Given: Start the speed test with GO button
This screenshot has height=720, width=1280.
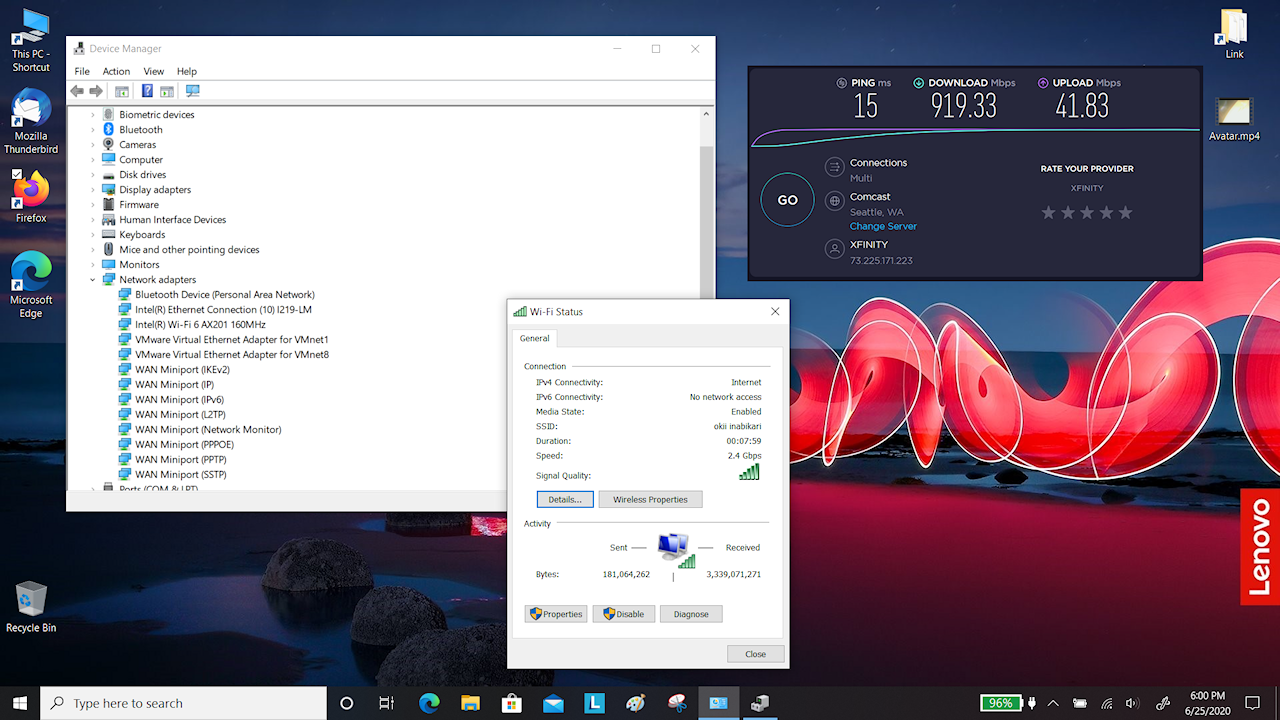Looking at the screenshot, I should [x=788, y=200].
